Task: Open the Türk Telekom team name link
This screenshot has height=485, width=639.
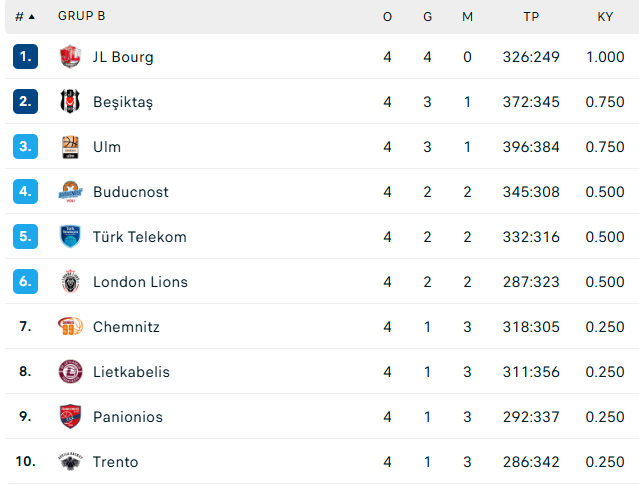Action: (139, 237)
